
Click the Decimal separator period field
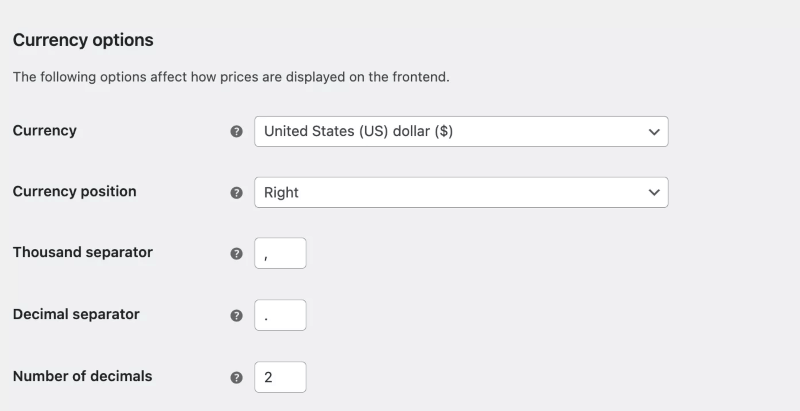280,315
